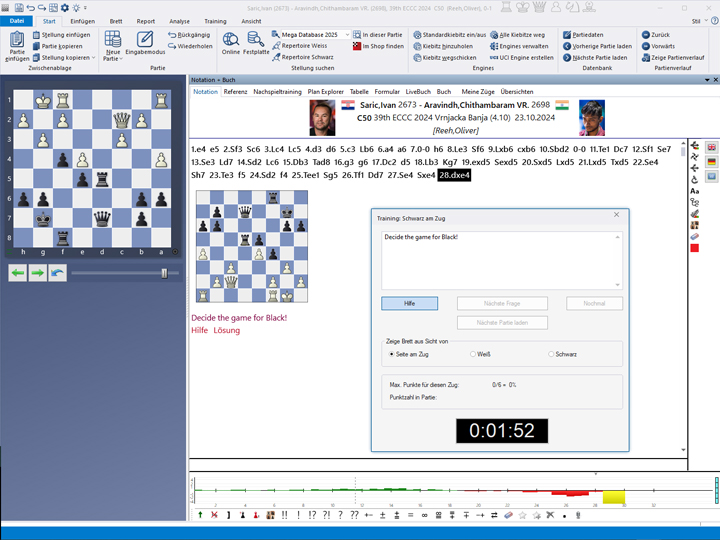Click the Lösung link below diagram

[x=227, y=330]
